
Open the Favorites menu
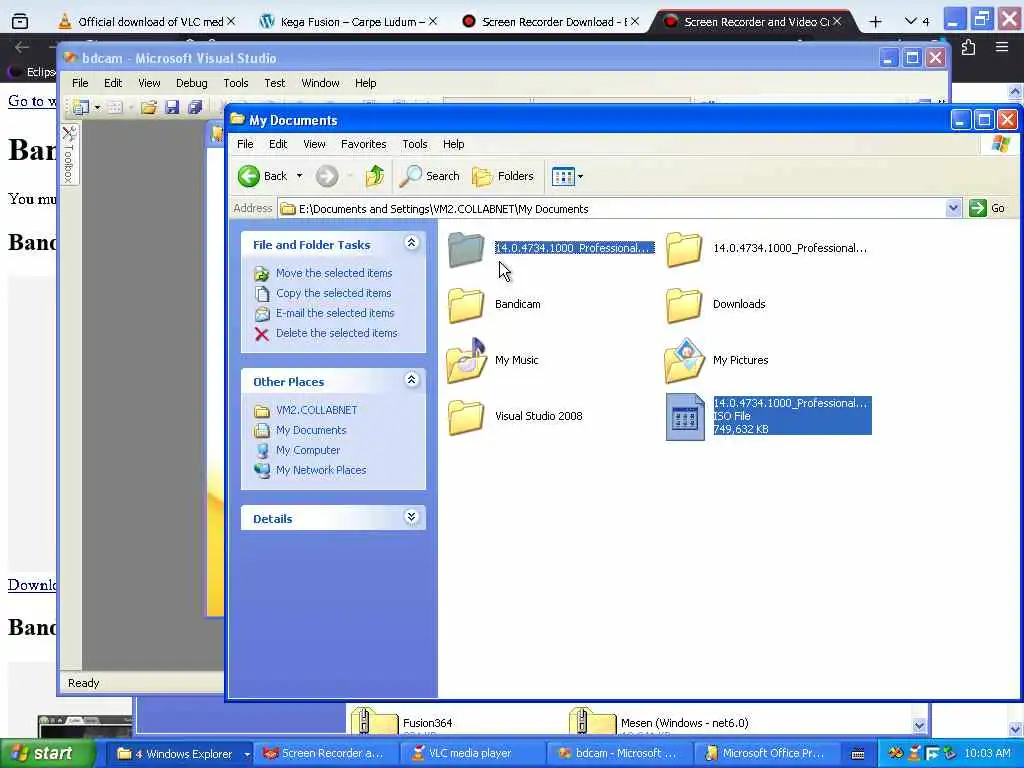(363, 144)
